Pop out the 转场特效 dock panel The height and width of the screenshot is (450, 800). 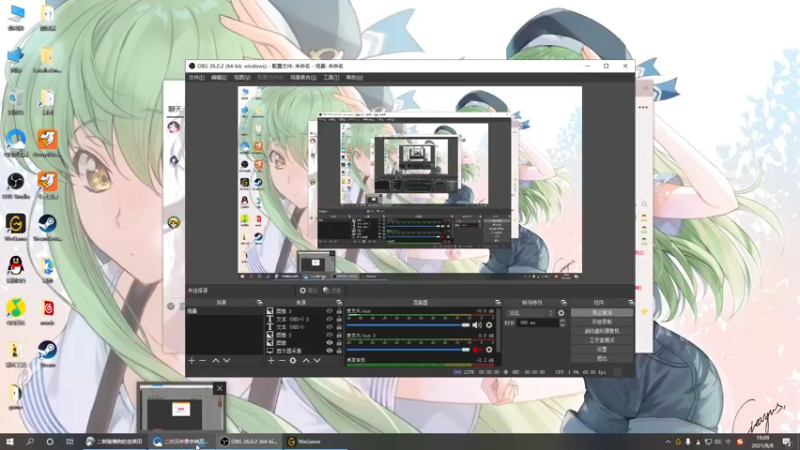[563, 303]
